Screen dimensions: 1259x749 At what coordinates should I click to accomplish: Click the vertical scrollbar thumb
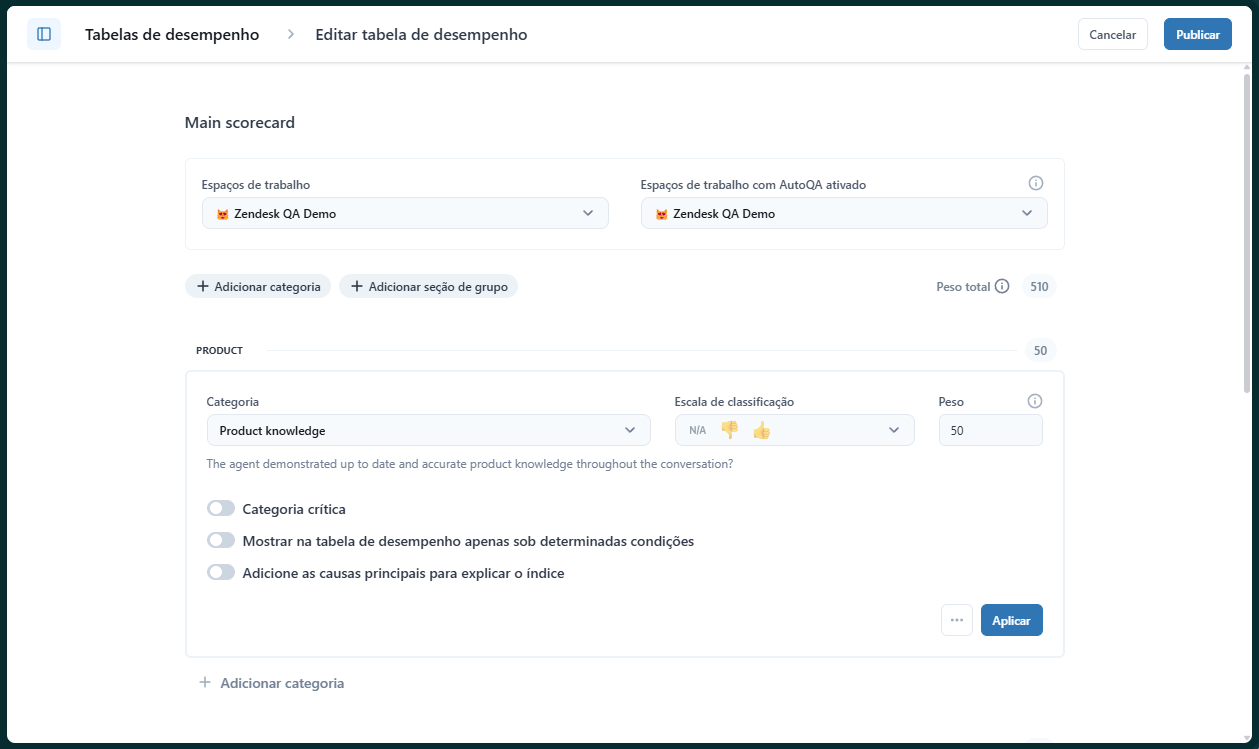(x=1246, y=232)
